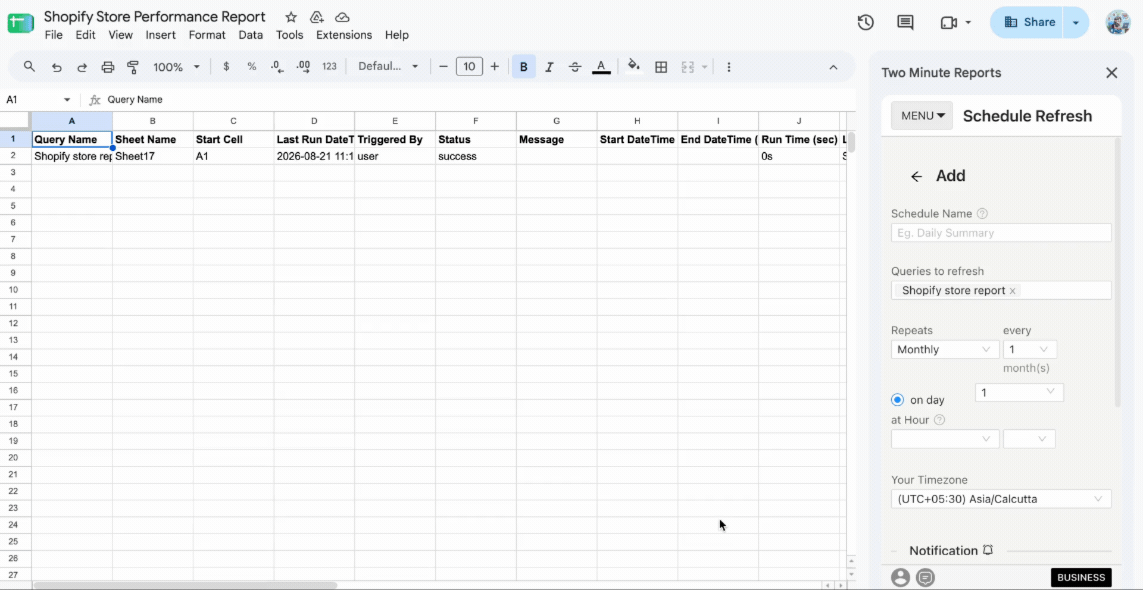Open the name box dropdown arrow
The image size is (1143, 590).
click(67, 100)
